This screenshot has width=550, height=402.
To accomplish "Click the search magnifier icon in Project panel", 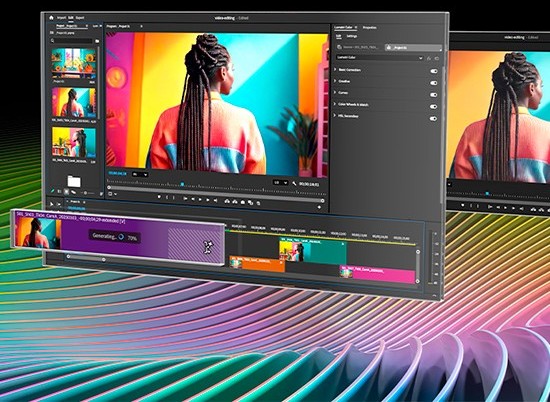I will [53, 41].
